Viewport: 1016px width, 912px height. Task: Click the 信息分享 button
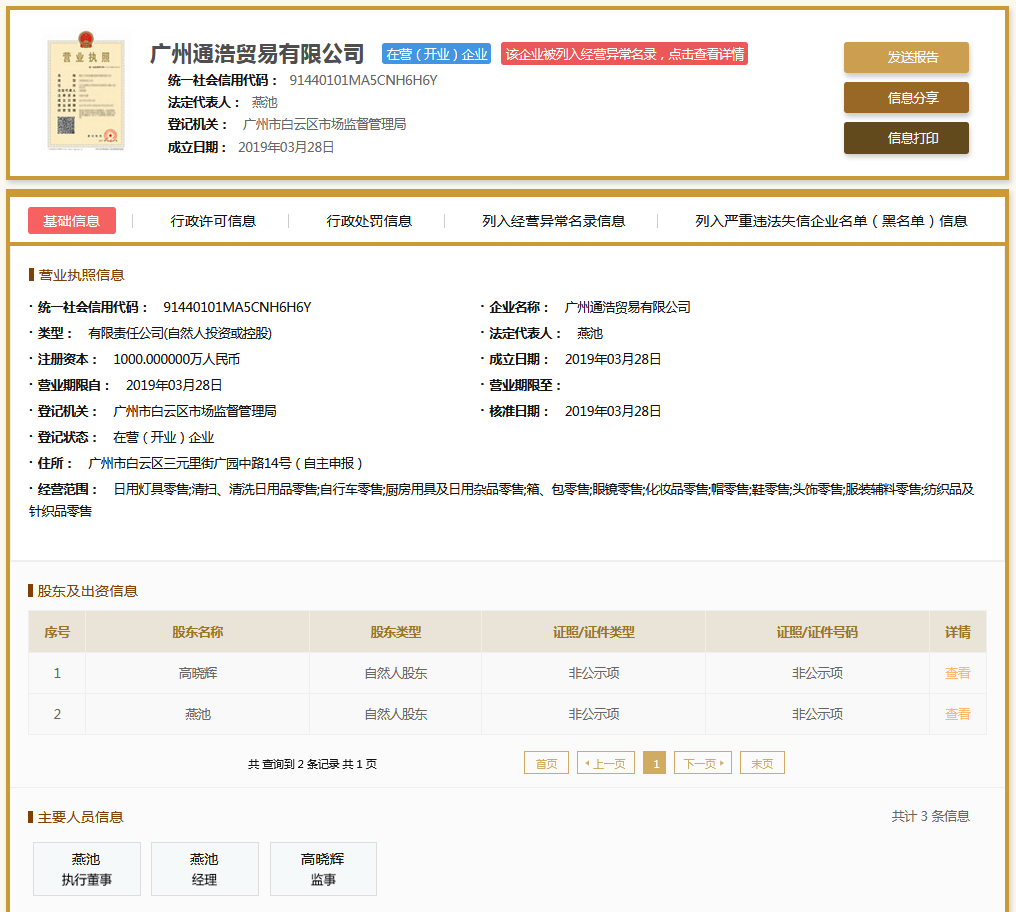coord(906,98)
